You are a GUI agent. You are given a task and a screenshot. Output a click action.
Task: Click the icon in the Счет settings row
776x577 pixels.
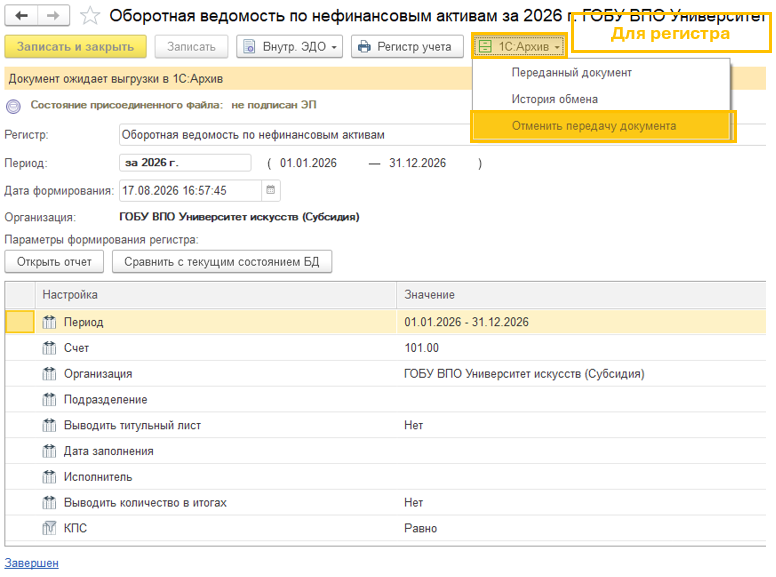click(x=49, y=348)
